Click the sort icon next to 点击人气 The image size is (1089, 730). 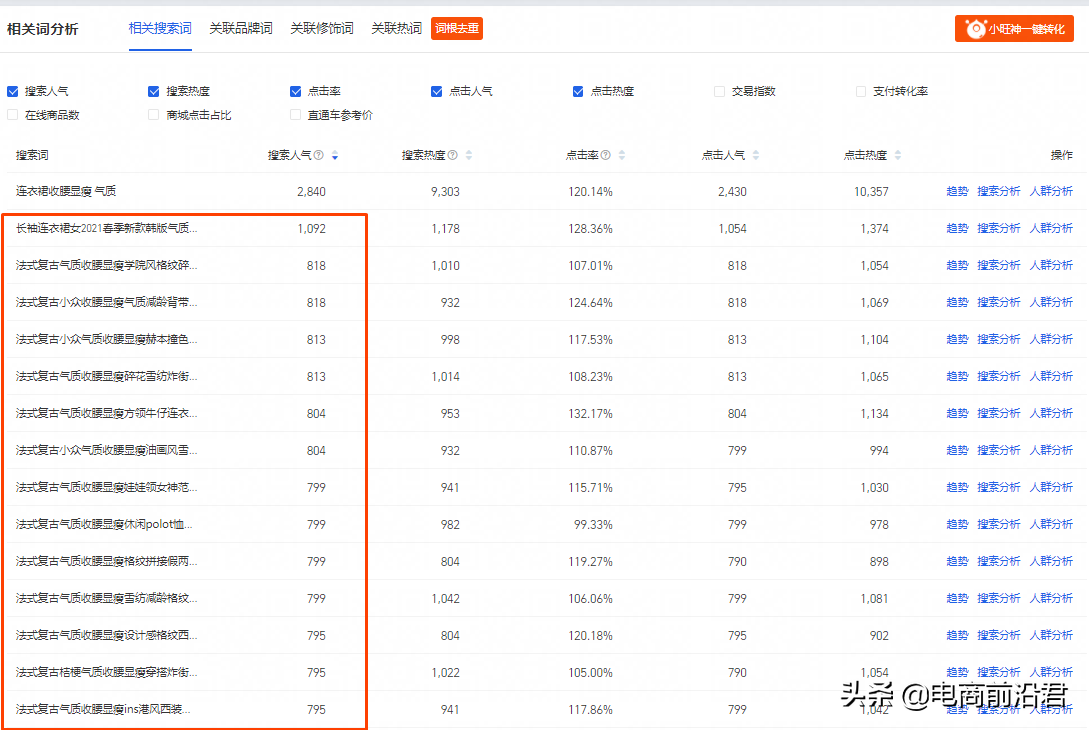pos(756,155)
